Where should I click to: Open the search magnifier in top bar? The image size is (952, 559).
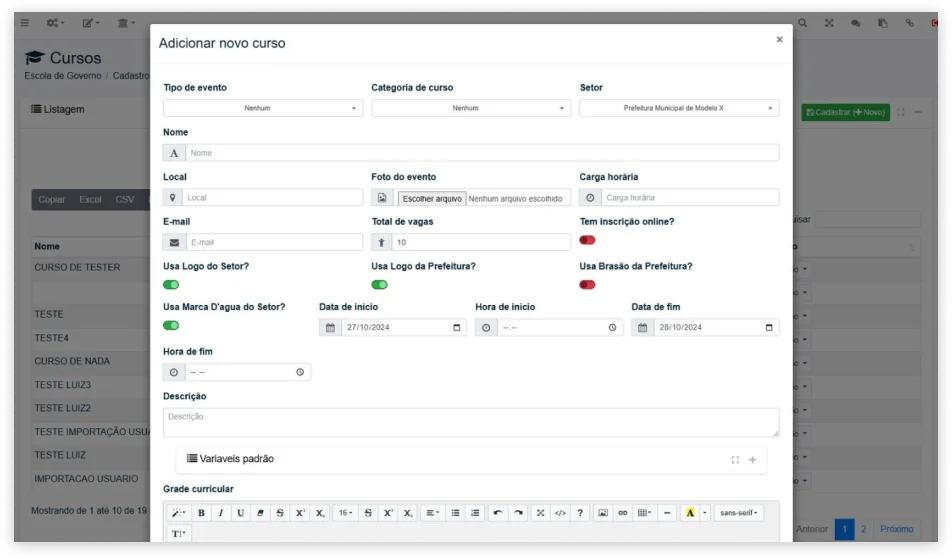point(803,23)
